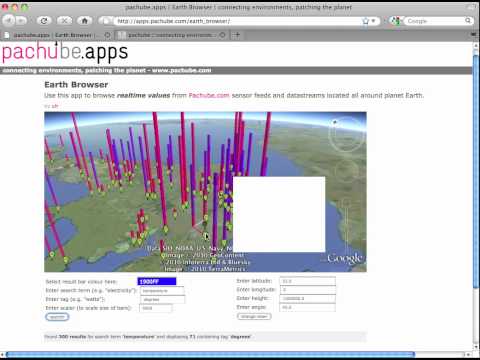Click the horizontal scrollbar thumb
The height and width of the screenshot is (360, 480).
click(211, 354)
